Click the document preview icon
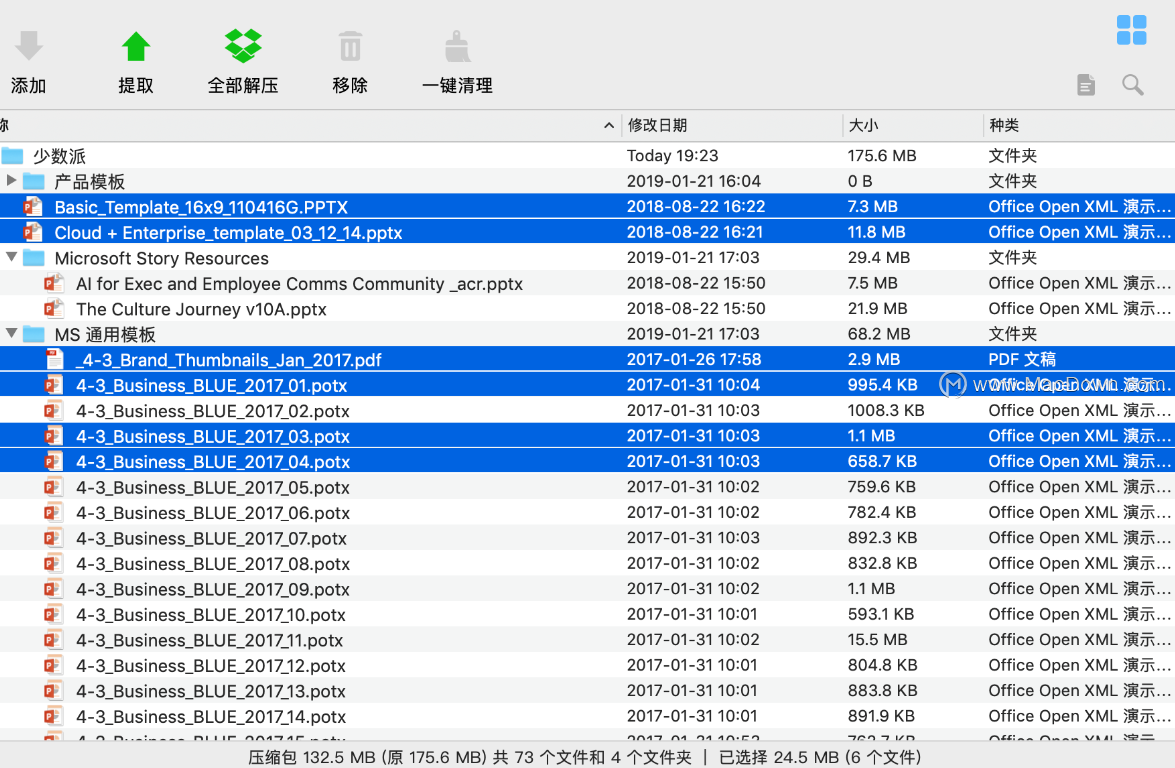The image size is (1175, 768). click(x=1086, y=85)
